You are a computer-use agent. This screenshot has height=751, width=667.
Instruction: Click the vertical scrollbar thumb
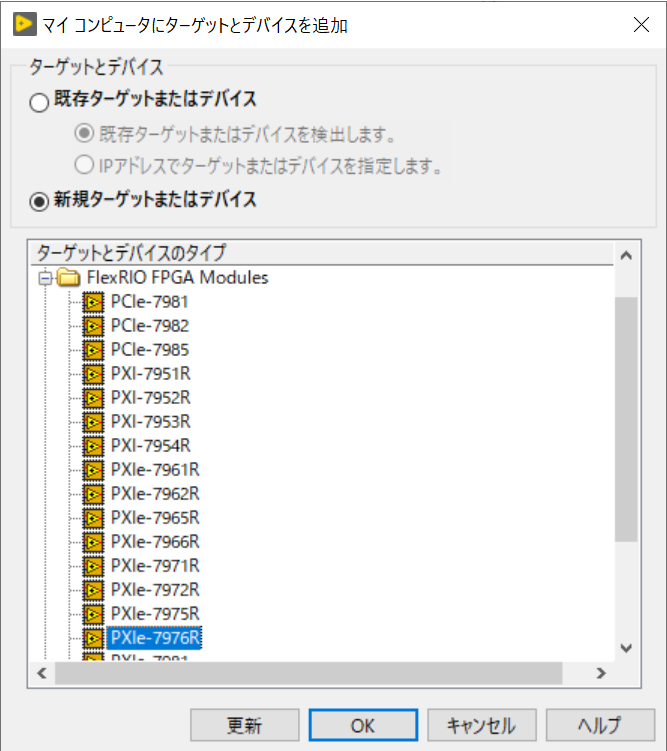[626, 419]
